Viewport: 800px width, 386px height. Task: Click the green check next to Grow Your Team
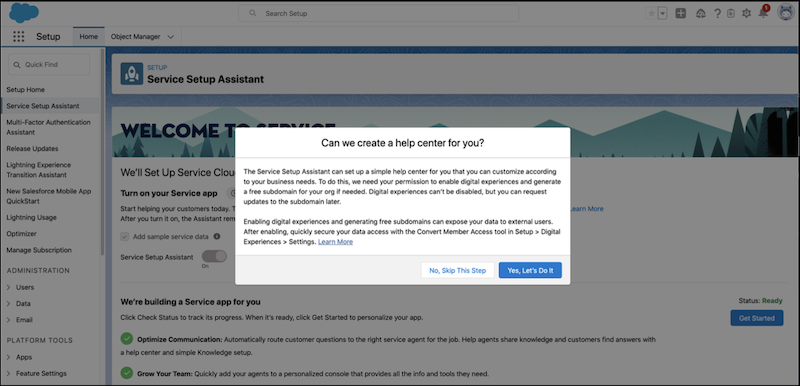click(126, 373)
